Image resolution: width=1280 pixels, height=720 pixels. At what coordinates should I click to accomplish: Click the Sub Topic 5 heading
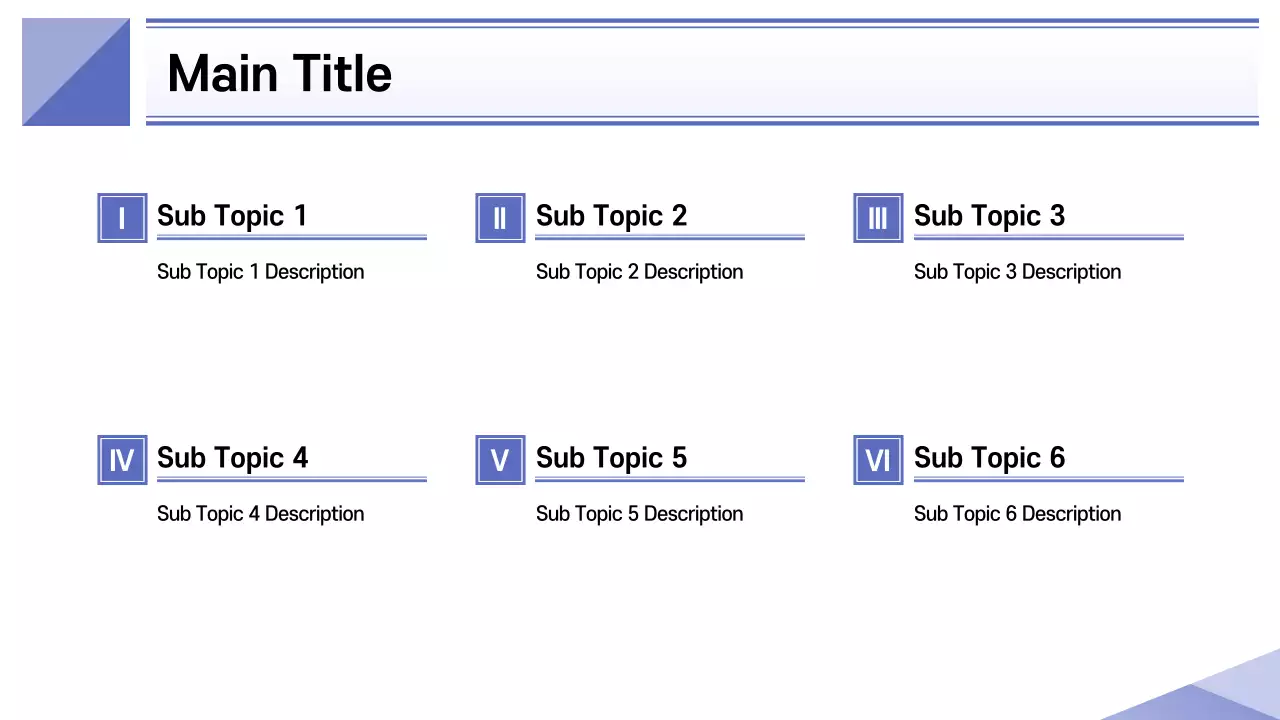[x=611, y=458]
